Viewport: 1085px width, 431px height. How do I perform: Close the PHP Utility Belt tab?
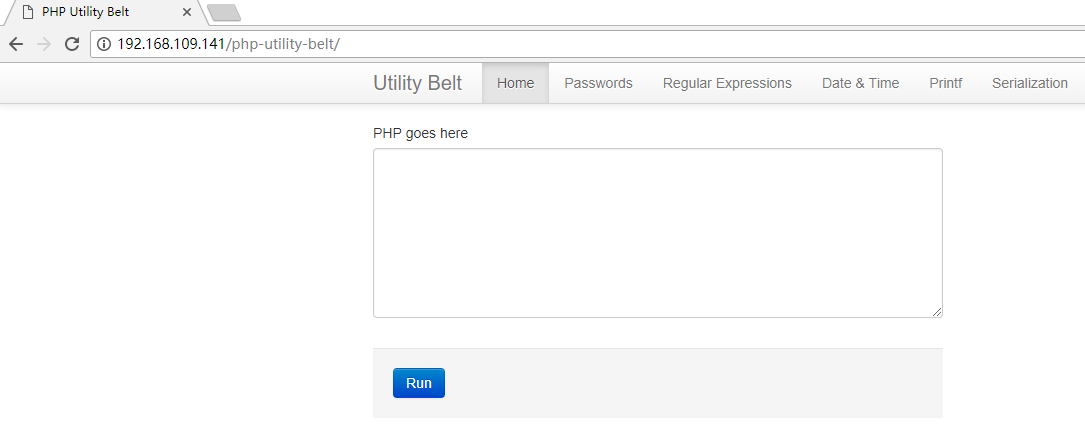(187, 12)
